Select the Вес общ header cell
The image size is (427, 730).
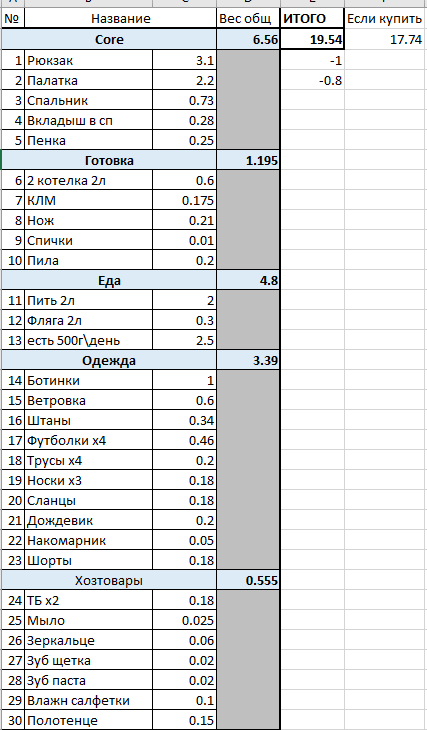[248, 19]
